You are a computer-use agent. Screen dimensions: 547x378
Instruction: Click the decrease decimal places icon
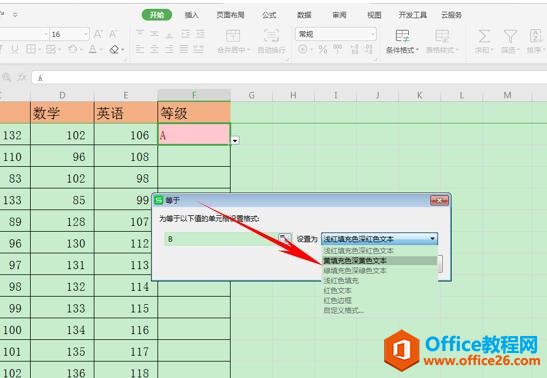point(369,50)
